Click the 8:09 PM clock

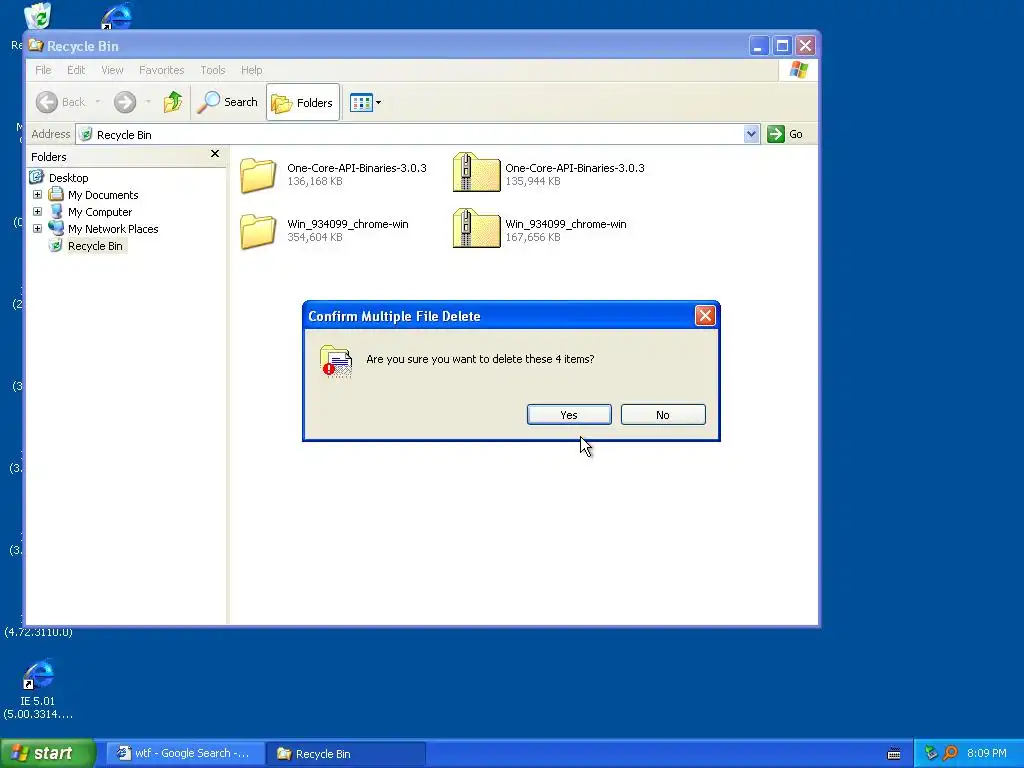click(x=987, y=753)
